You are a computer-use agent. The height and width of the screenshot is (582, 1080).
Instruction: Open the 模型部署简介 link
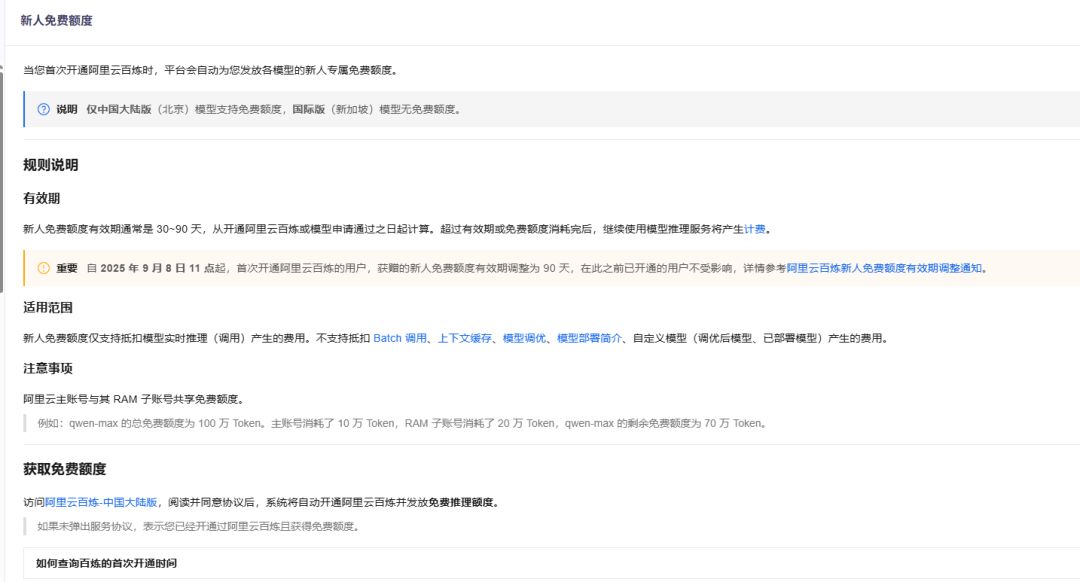point(589,338)
